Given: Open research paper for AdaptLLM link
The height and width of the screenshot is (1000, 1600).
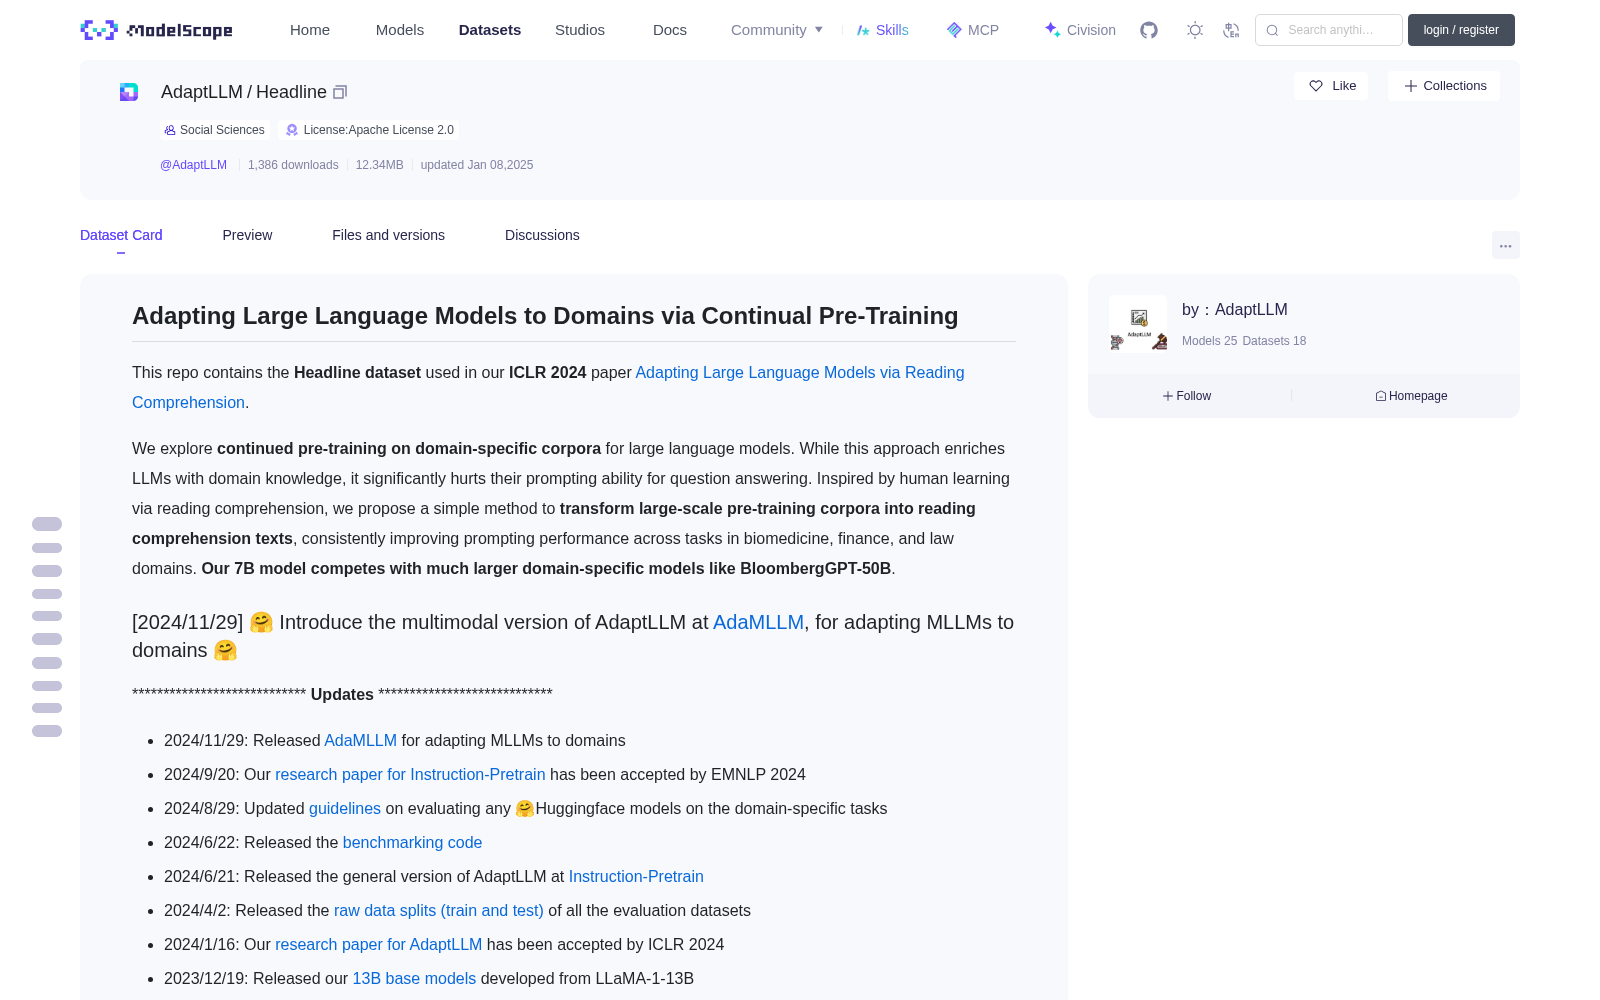Looking at the screenshot, I should (378, 944).
